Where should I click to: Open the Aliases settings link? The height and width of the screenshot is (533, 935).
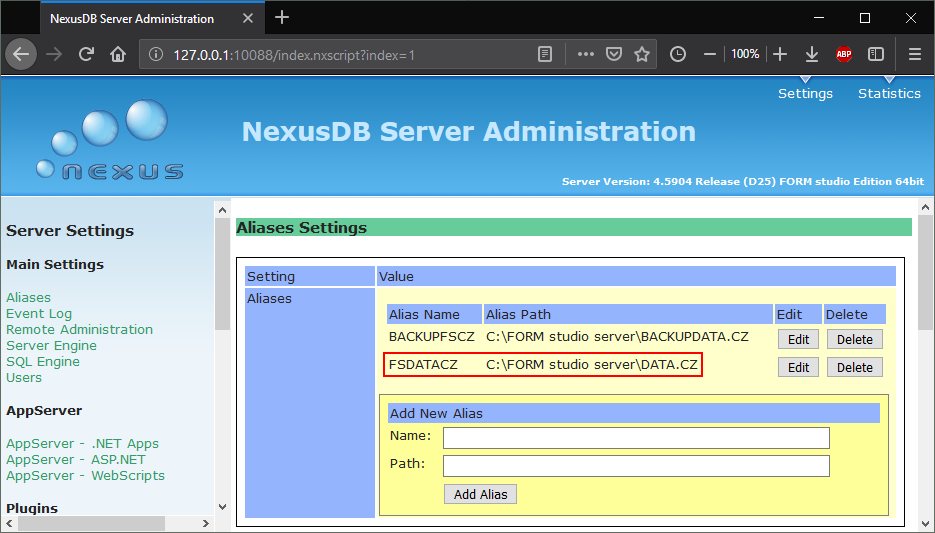(29, 297)
